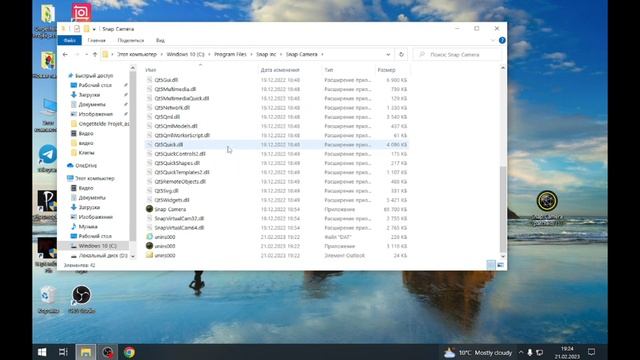Click the network tray icon

[x=540, y=353]
